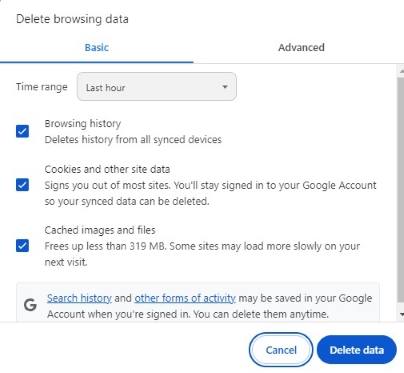Click the 'Cookies and other site data' heading

107,169
